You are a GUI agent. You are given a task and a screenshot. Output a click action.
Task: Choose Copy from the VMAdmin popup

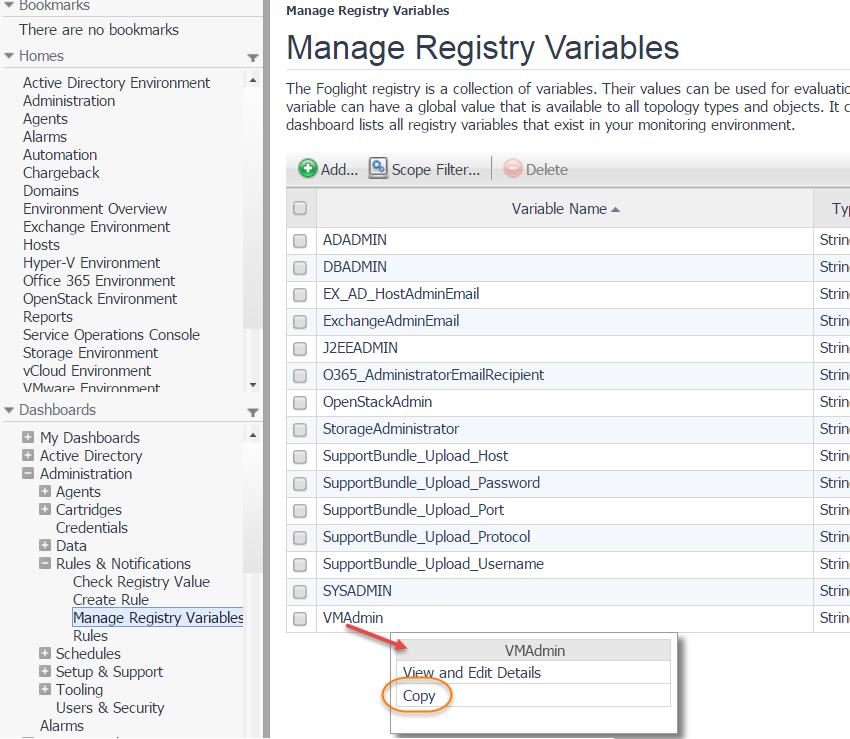[419, 696]
